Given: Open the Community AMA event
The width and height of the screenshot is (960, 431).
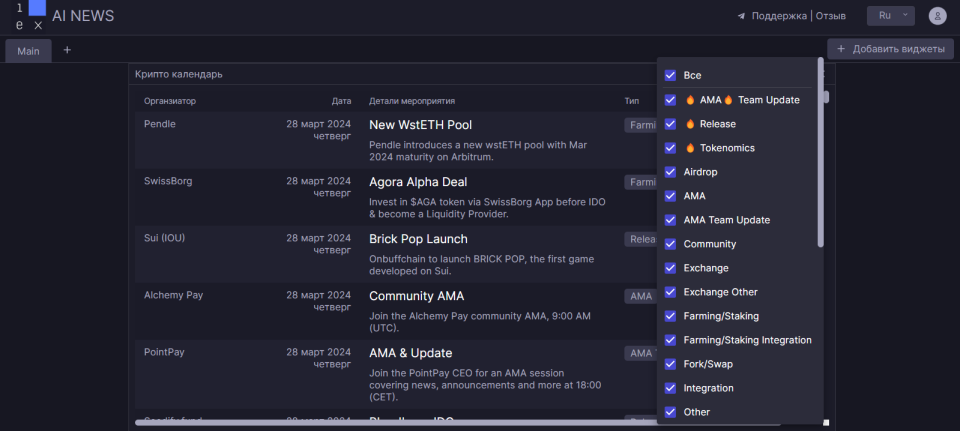Looking at the screenshot, I should click(416, 296).
